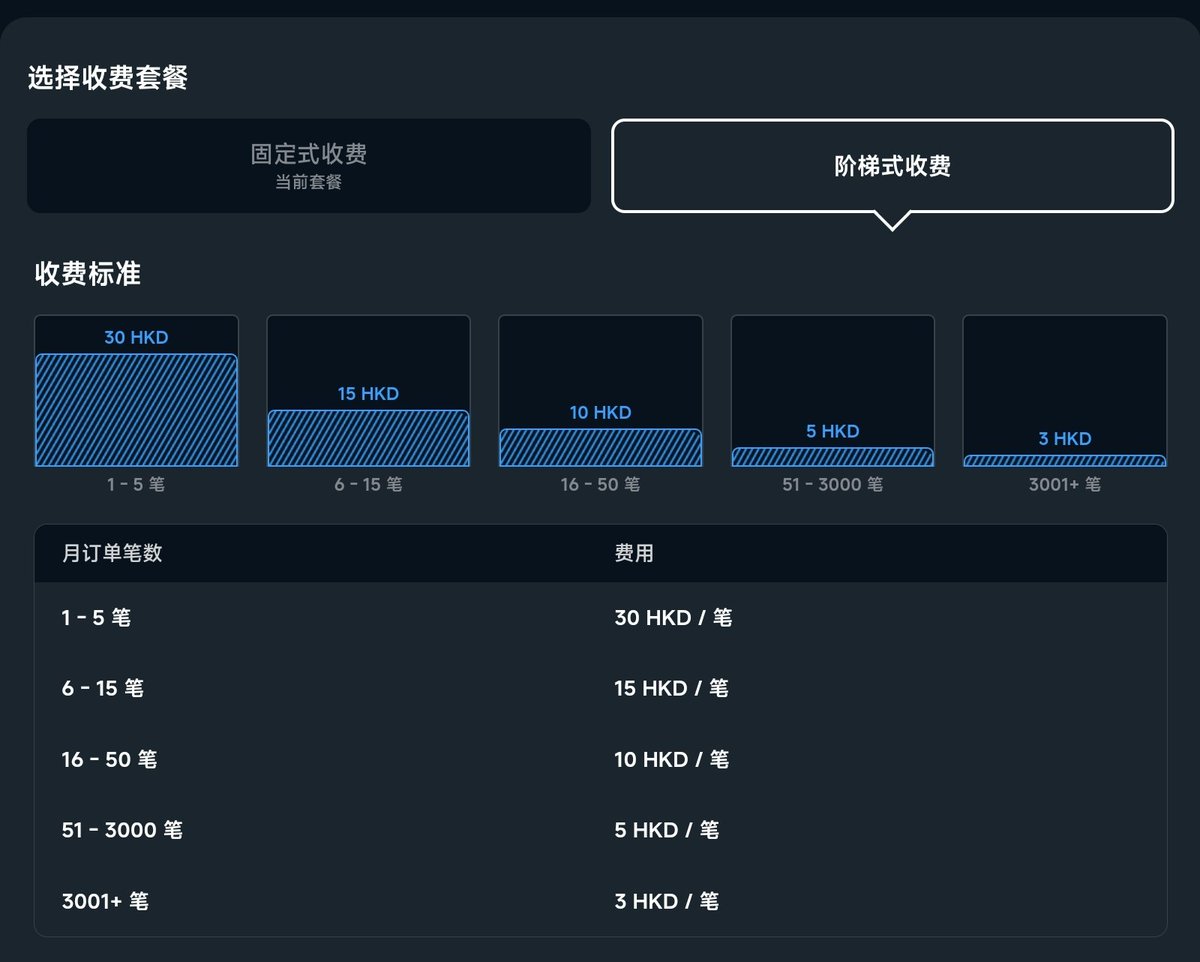Select the 阶梯式收费 card option
1200x962 pixels.
click(x=892, y=165)
